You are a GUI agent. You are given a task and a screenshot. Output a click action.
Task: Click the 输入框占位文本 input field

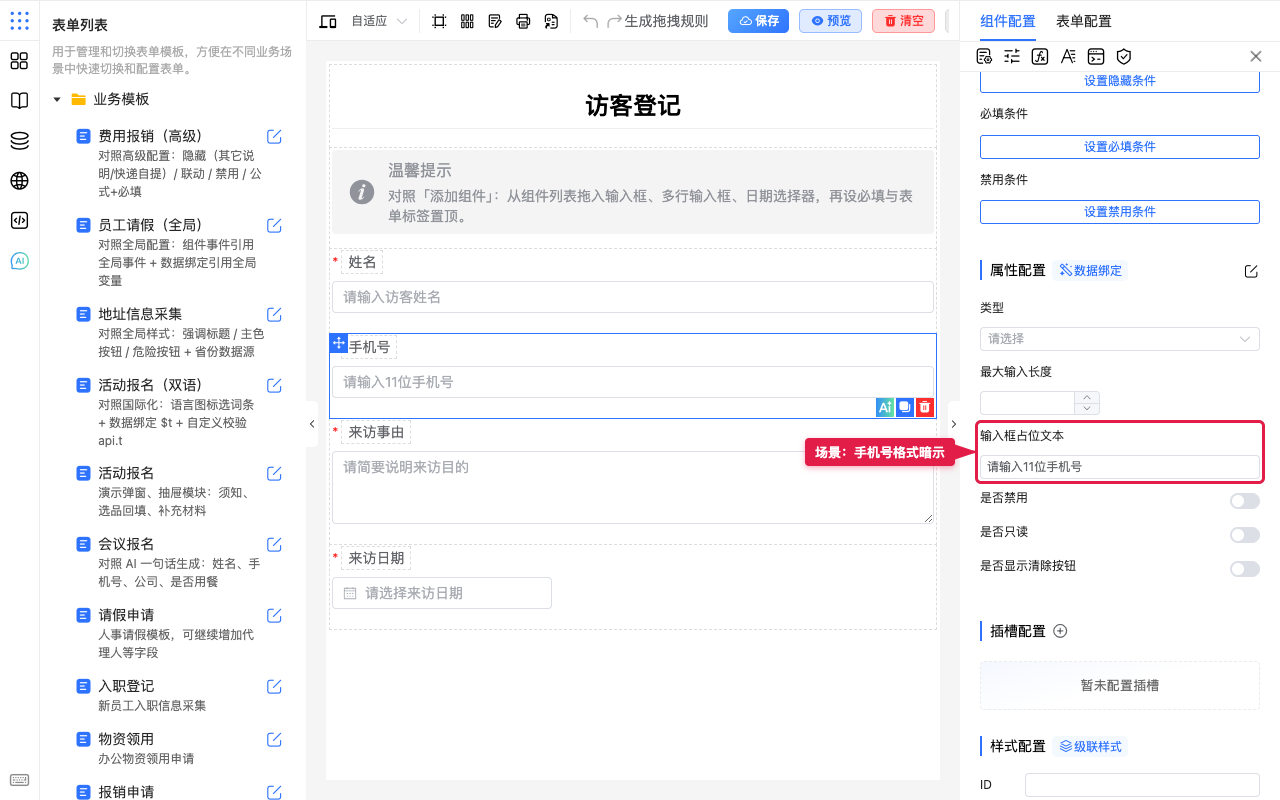[1120, 467]
